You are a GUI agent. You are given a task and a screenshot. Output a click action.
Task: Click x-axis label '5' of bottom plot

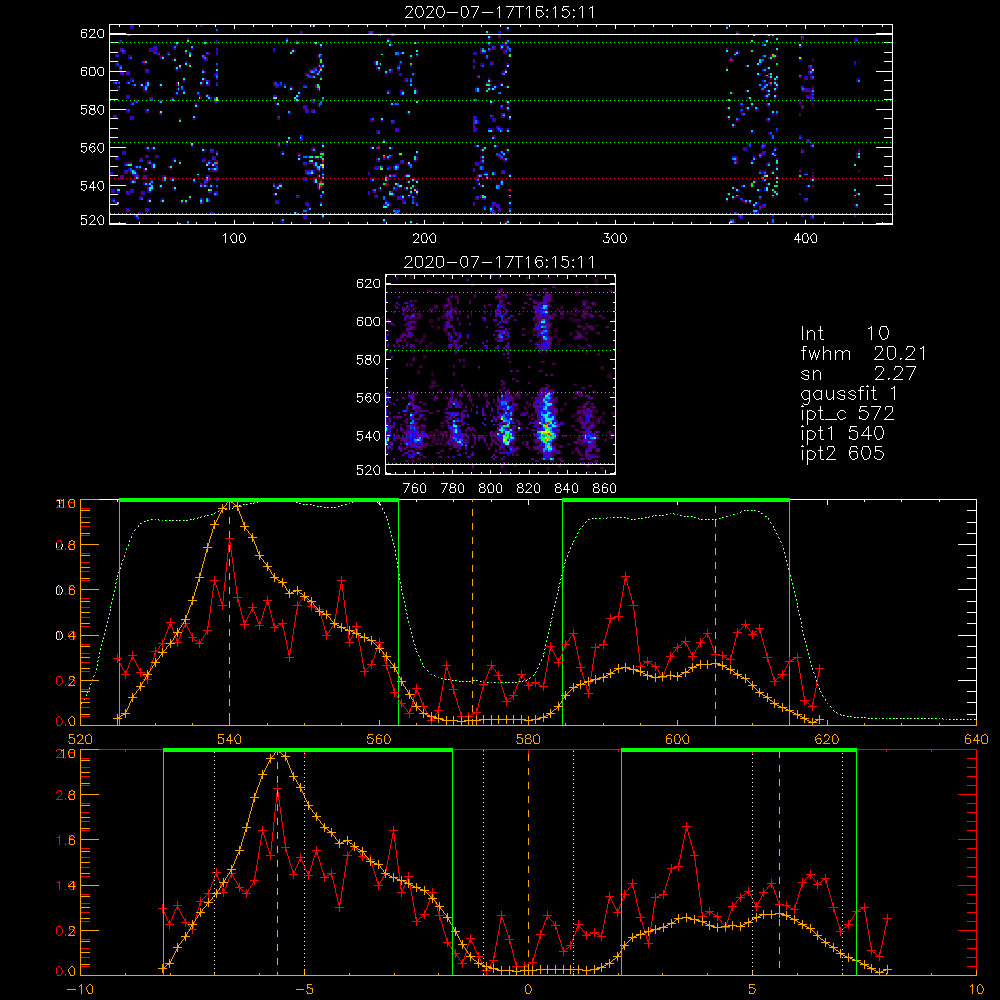(x=753, y=990)
